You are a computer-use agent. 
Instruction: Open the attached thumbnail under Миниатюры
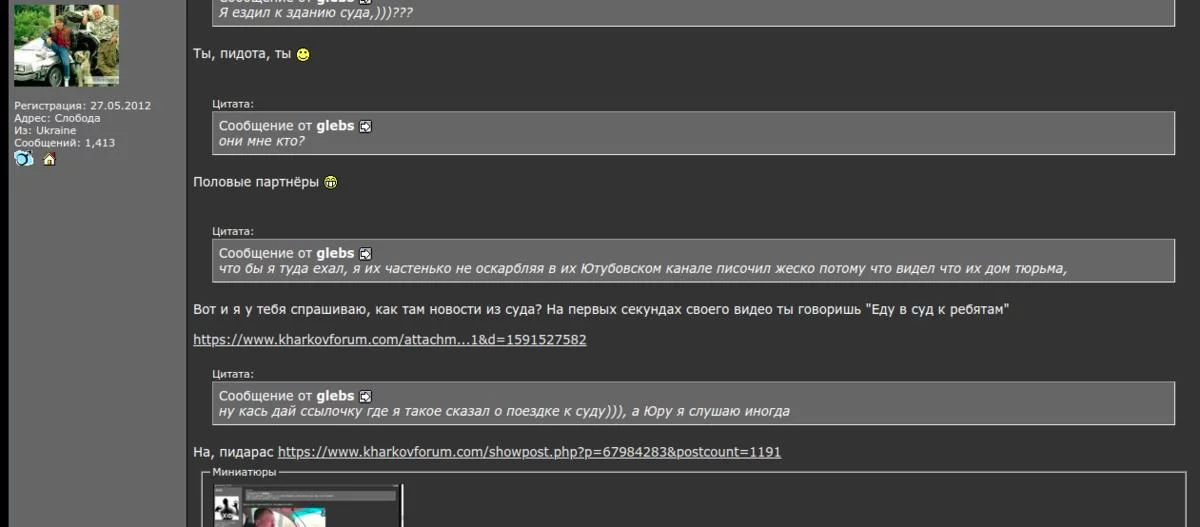pyautogui.click(x=309, y=506)
